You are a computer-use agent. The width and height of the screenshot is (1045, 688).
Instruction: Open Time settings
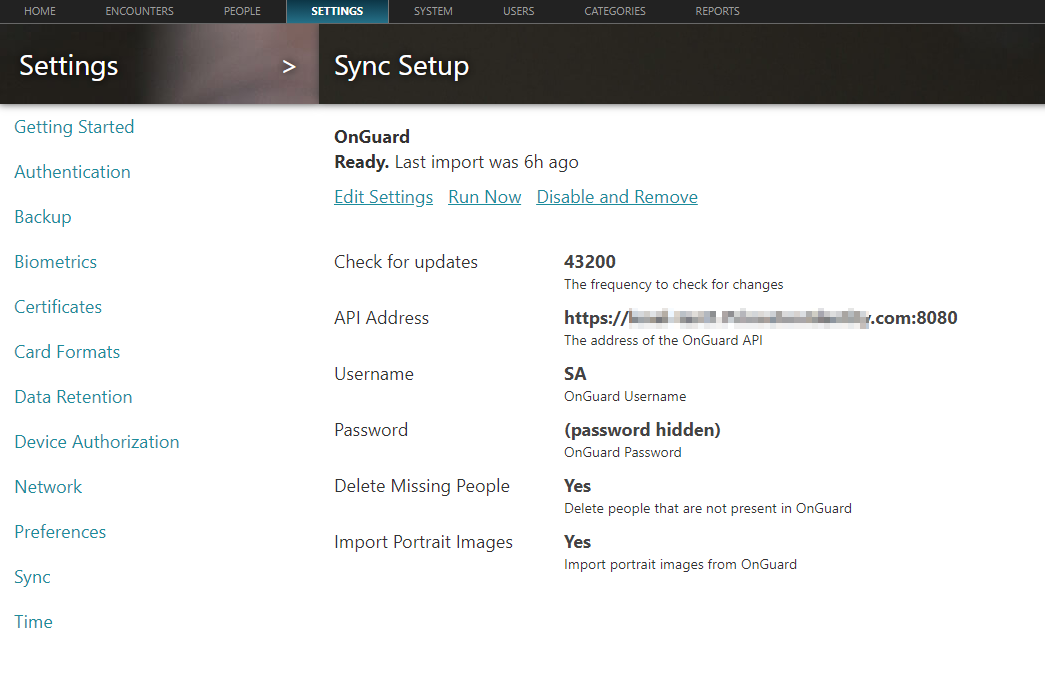(33, 622)
